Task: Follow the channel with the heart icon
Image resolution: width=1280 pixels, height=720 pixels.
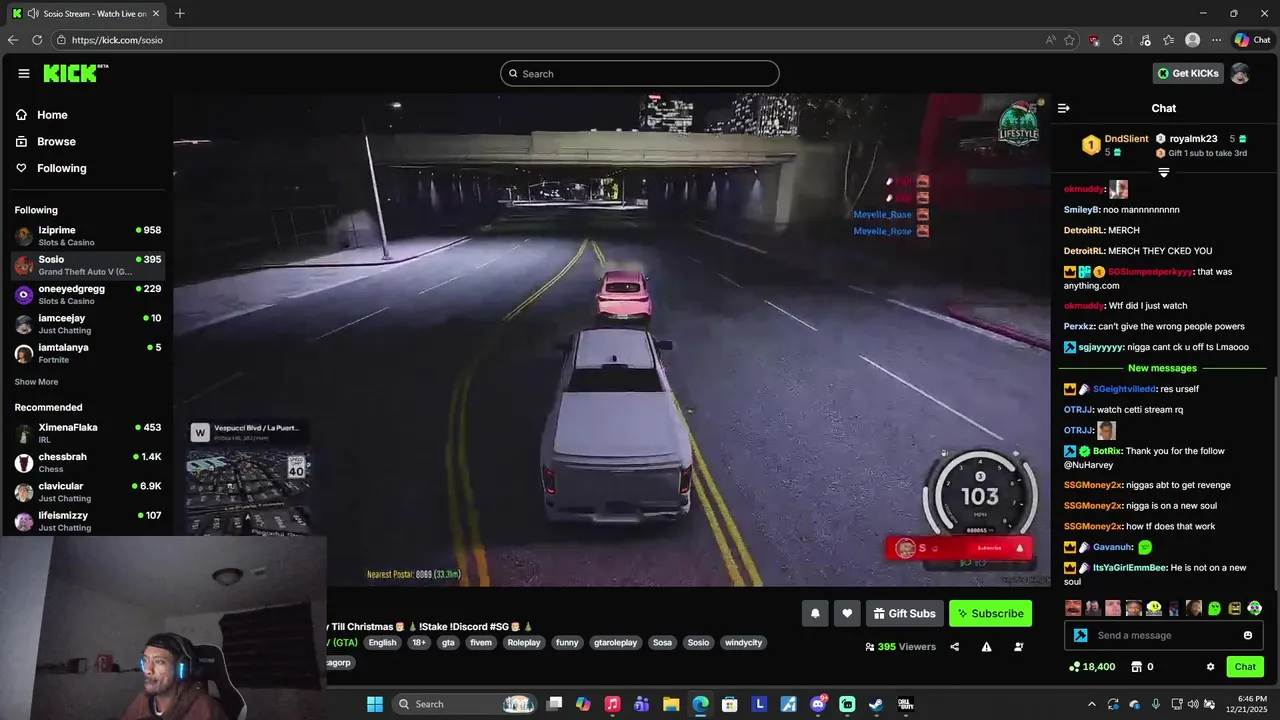Action: pyautogui.click(x=847, y=613)
